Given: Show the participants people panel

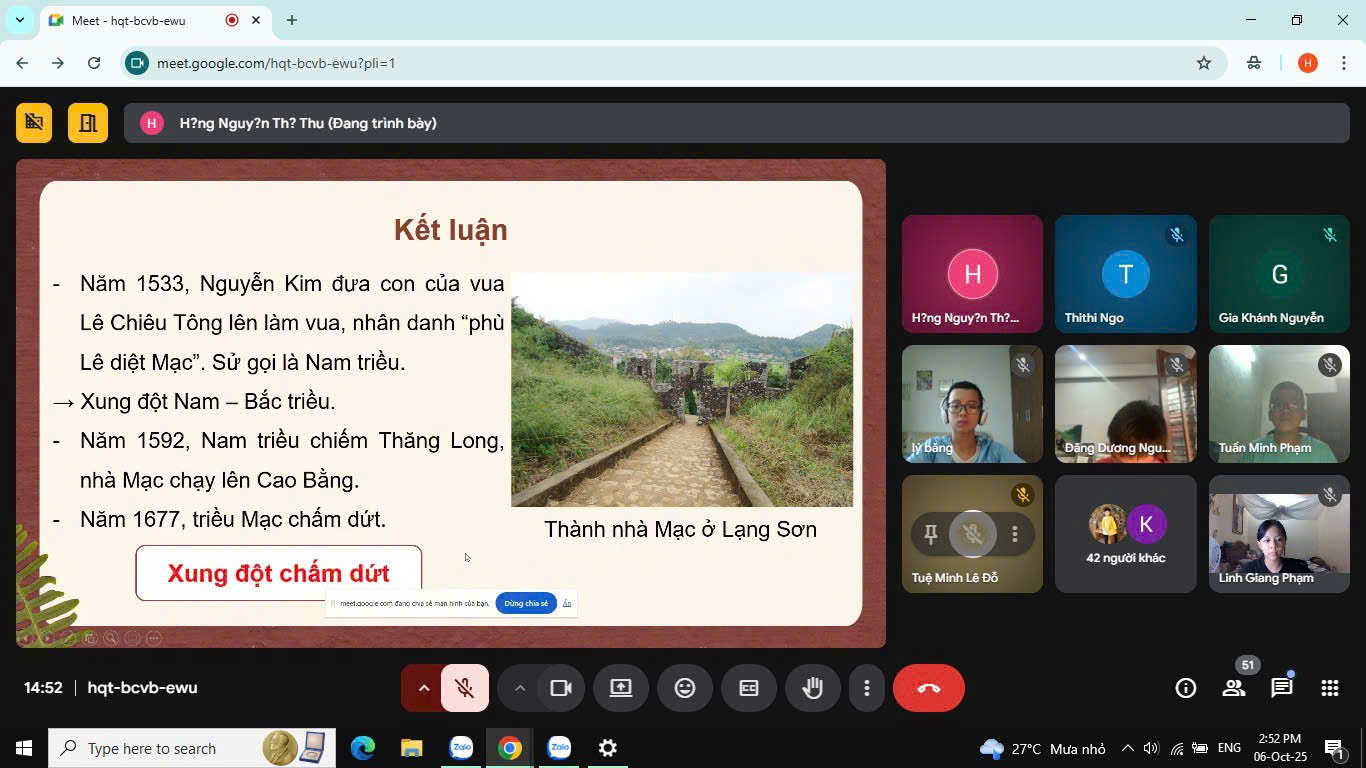Looking at the screenshot, I should pos(1233,688).
